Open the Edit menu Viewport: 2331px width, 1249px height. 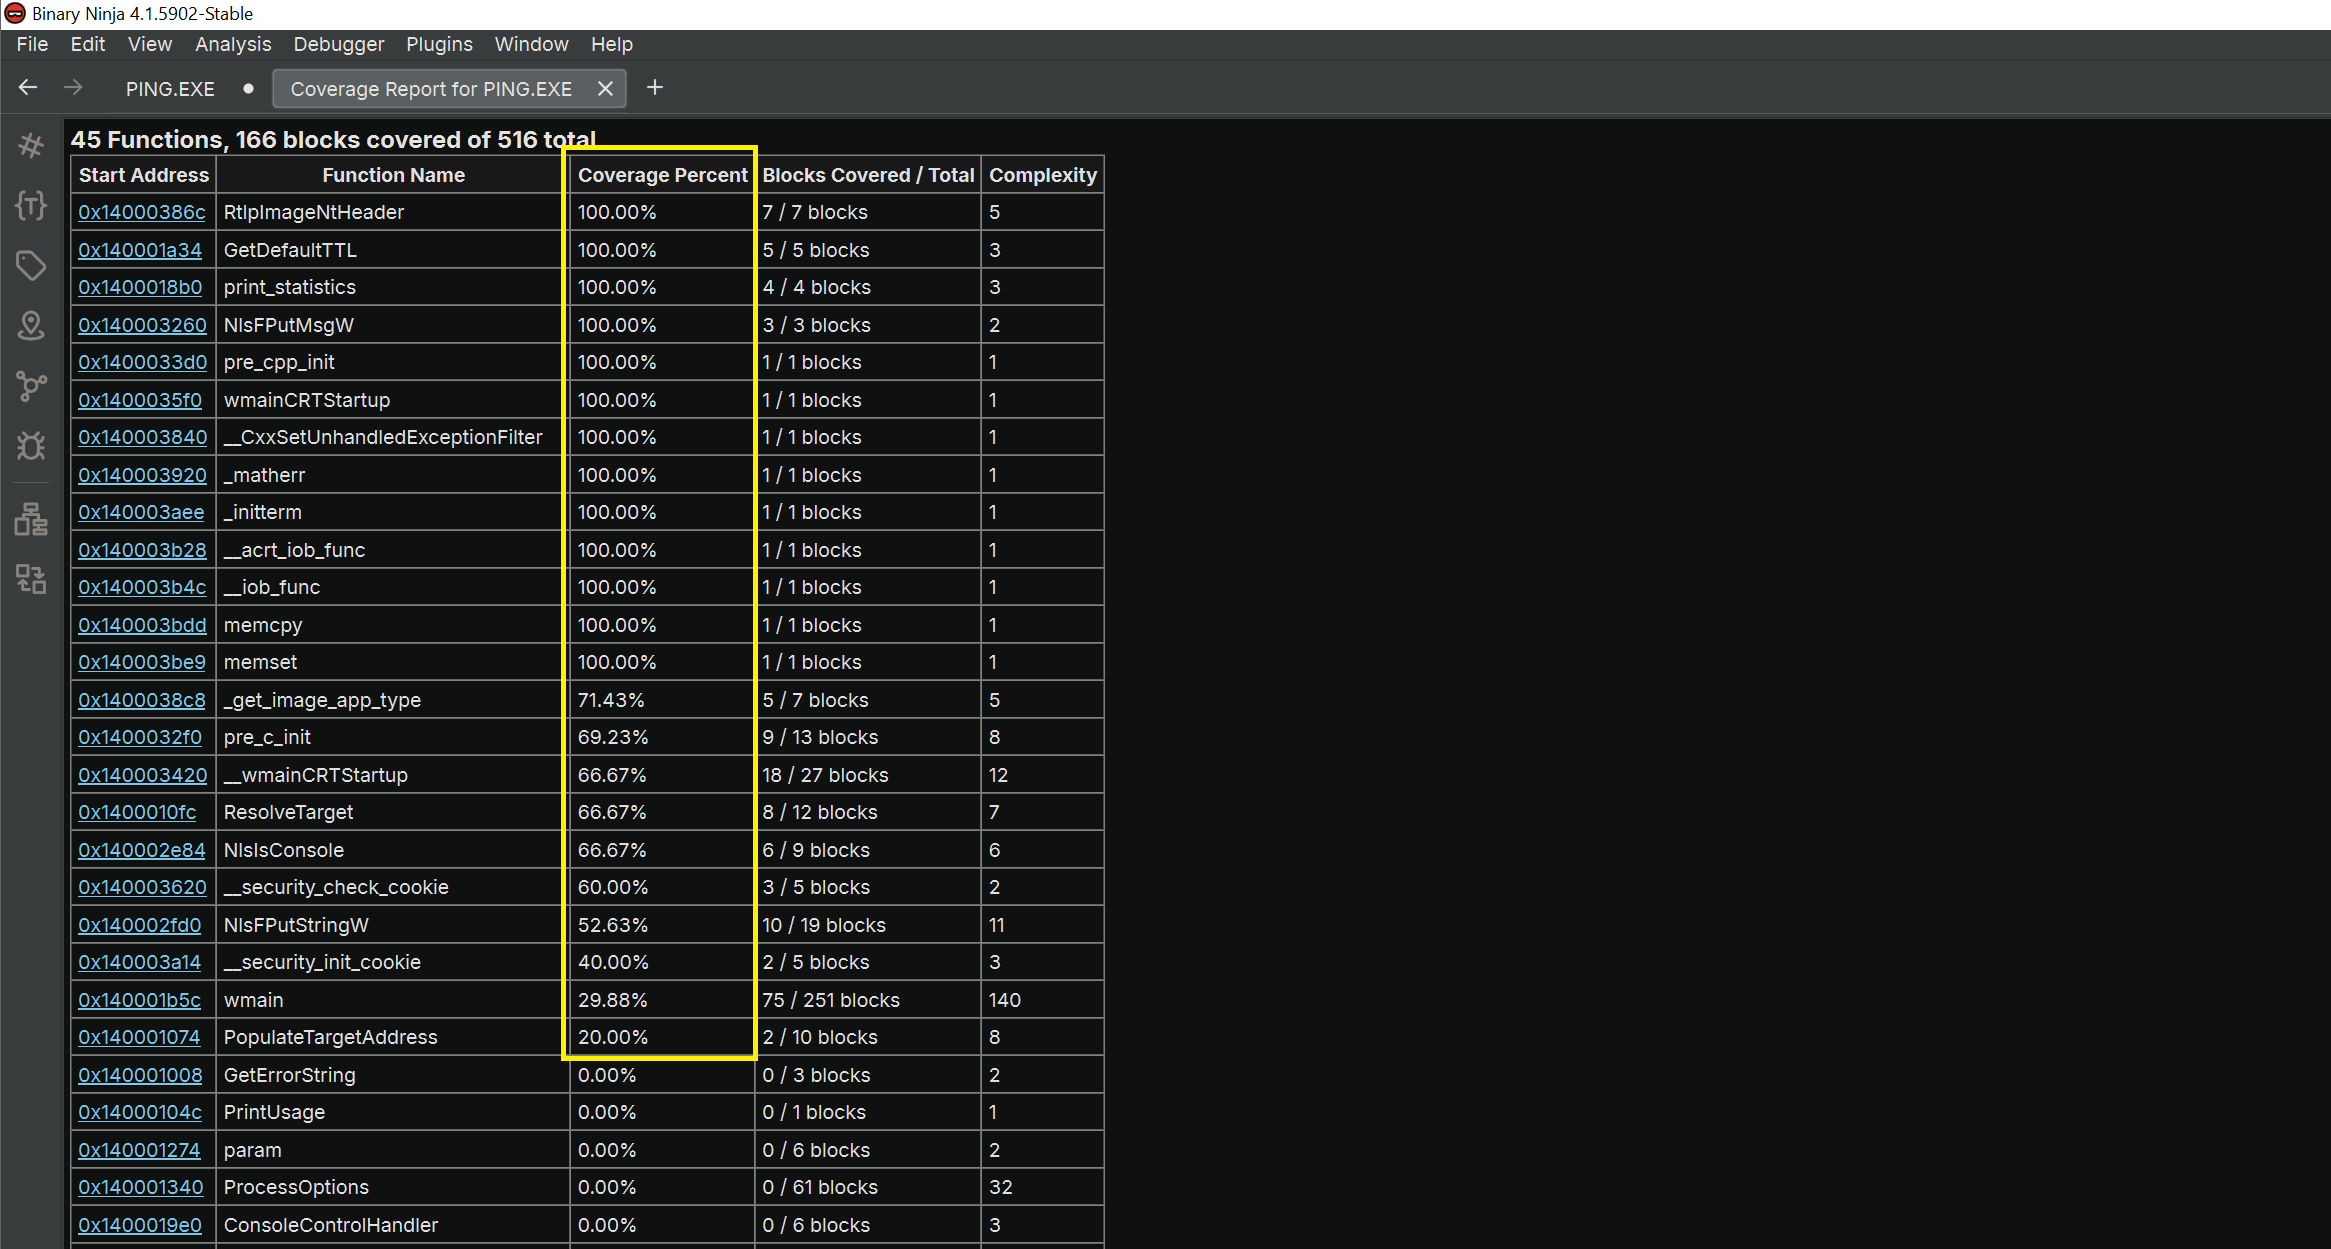click(87, 44)
